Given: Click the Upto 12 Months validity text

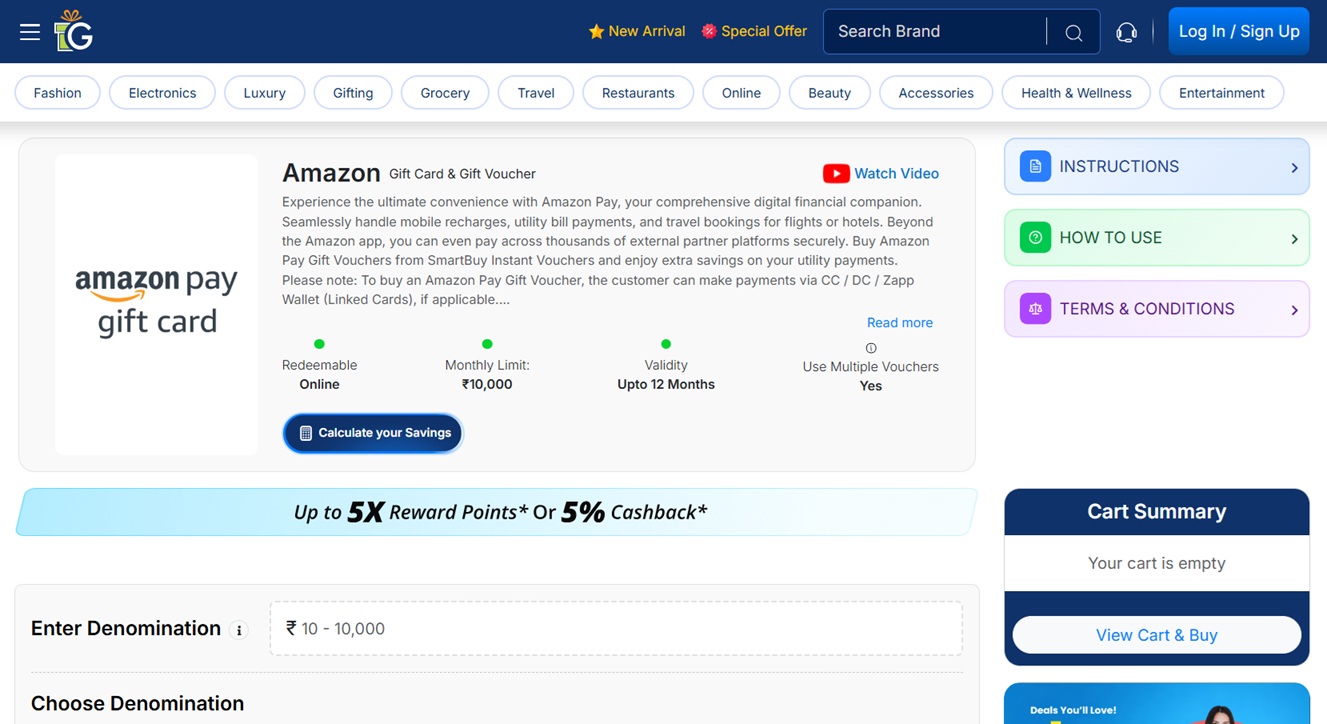Looking at the screenshot, I should [666, 384].
